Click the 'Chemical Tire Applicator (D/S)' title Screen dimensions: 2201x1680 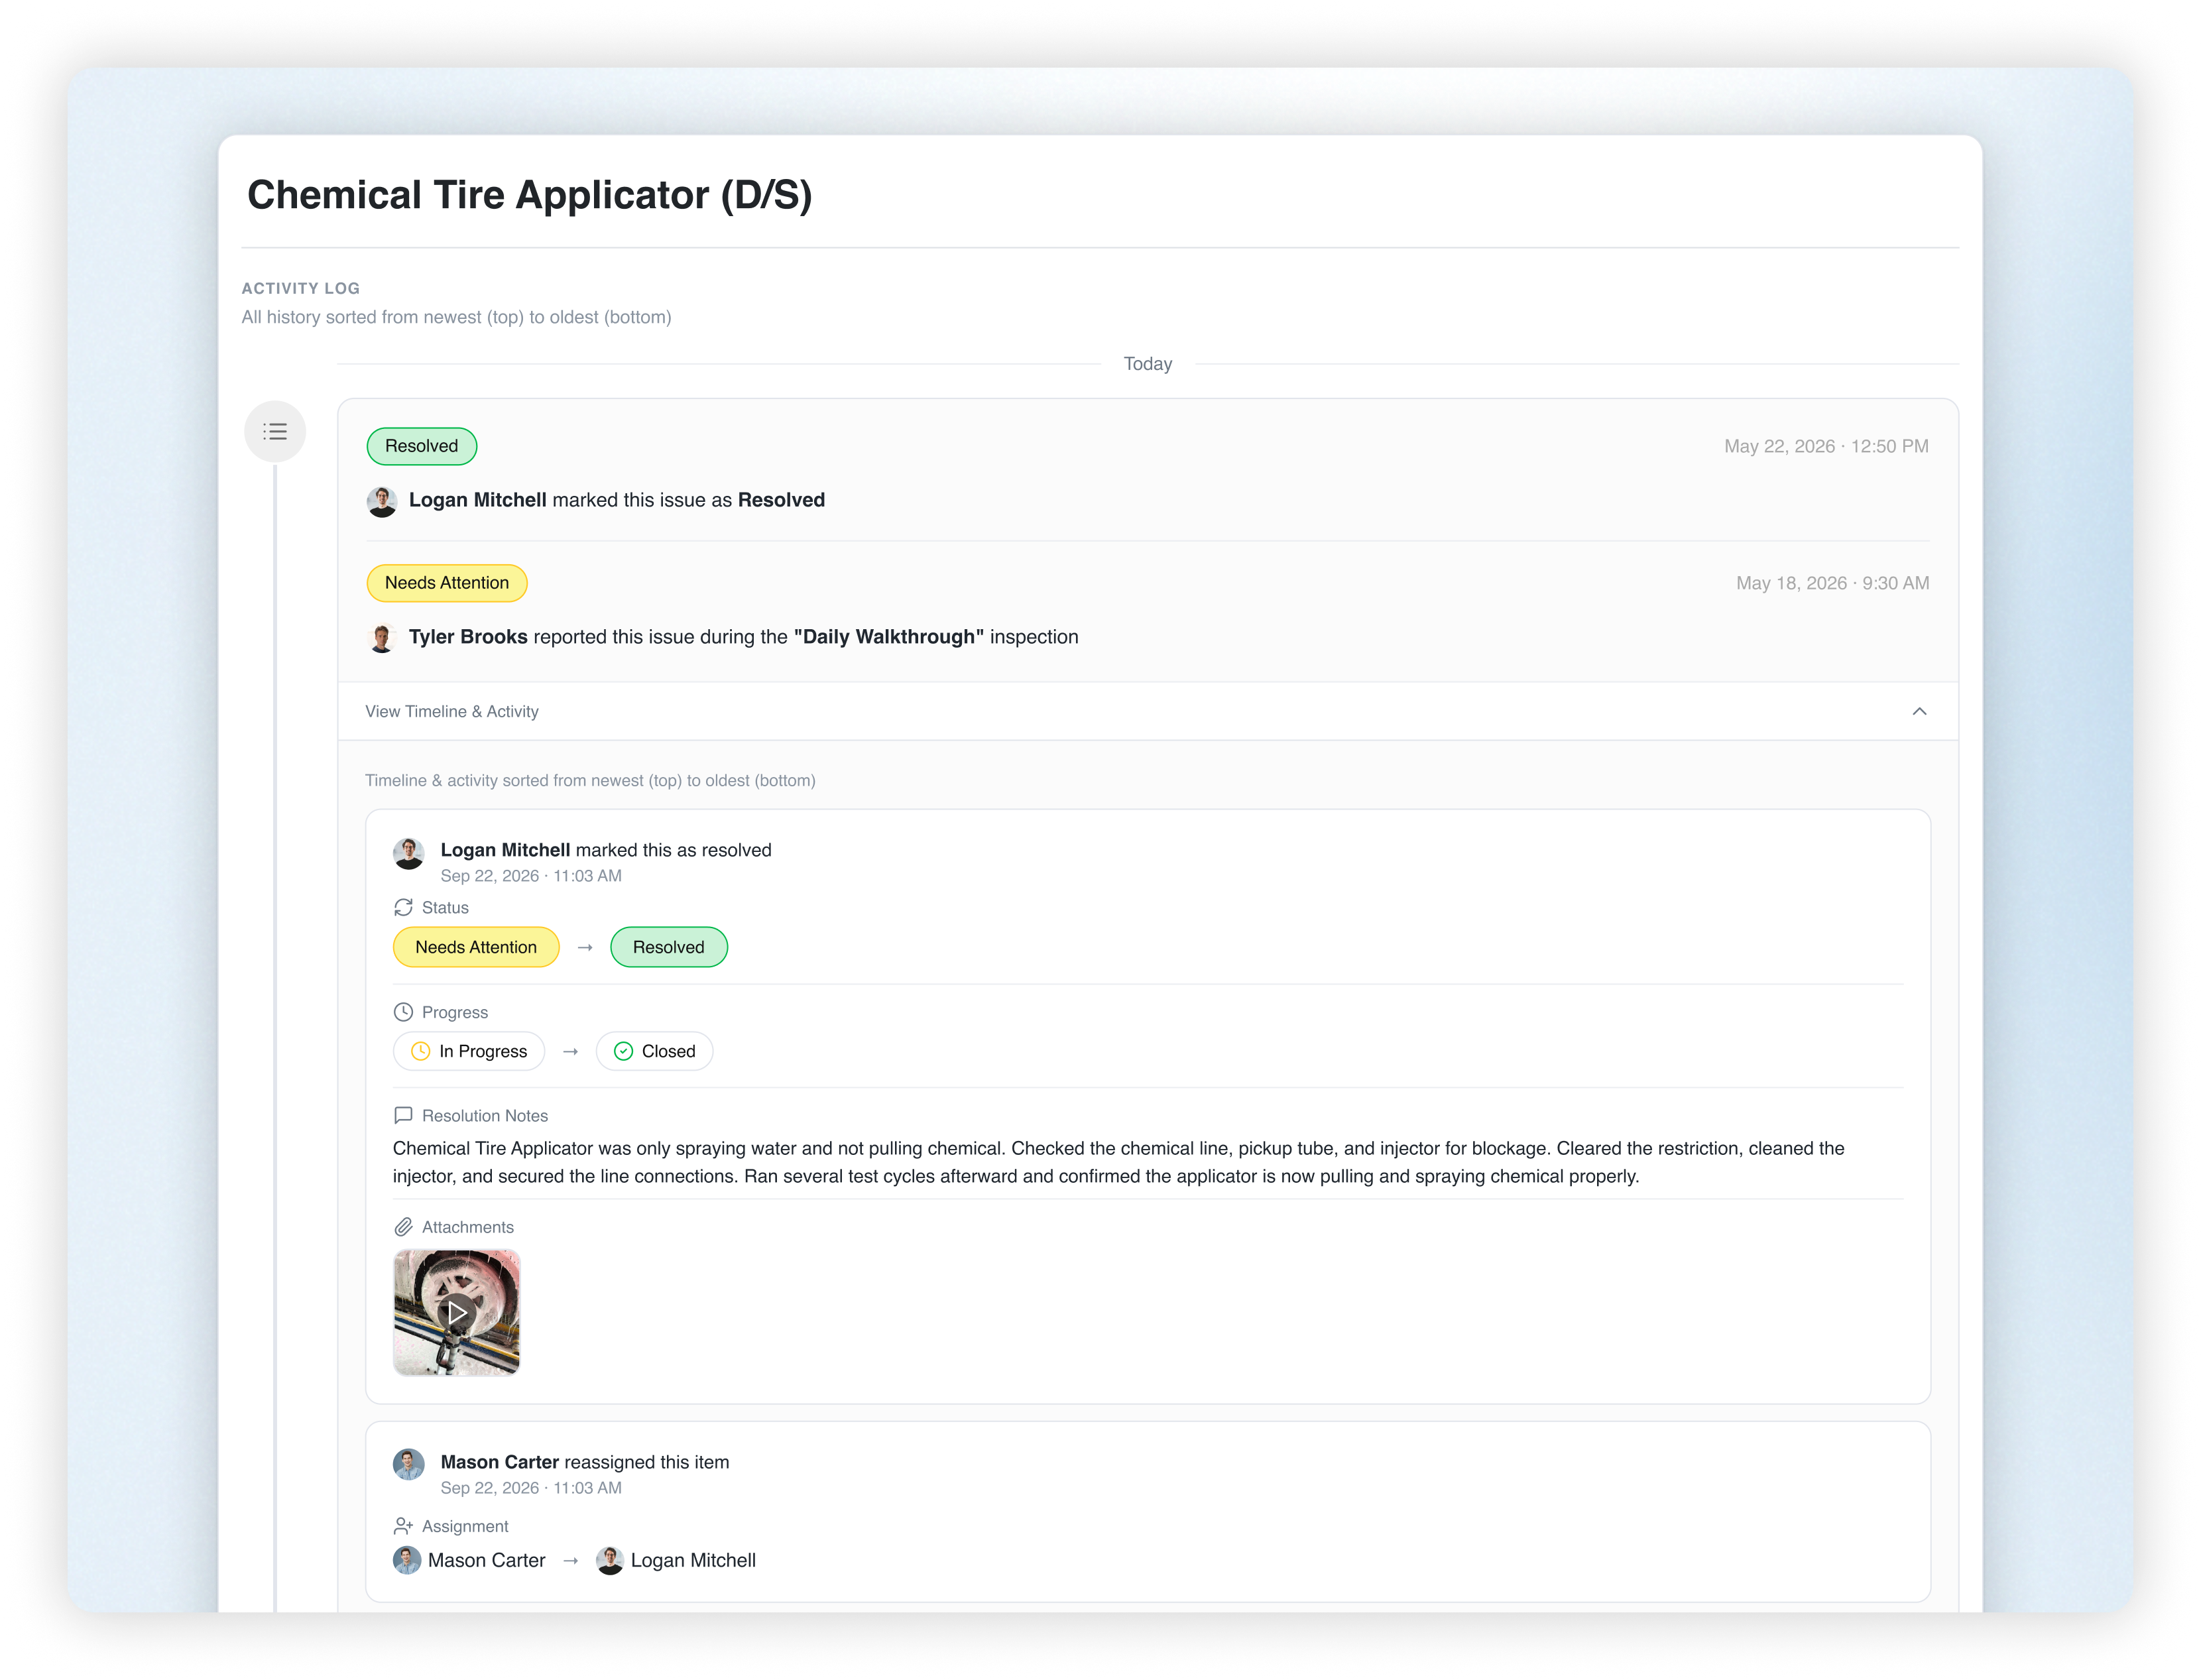click(x=529, y=195)
